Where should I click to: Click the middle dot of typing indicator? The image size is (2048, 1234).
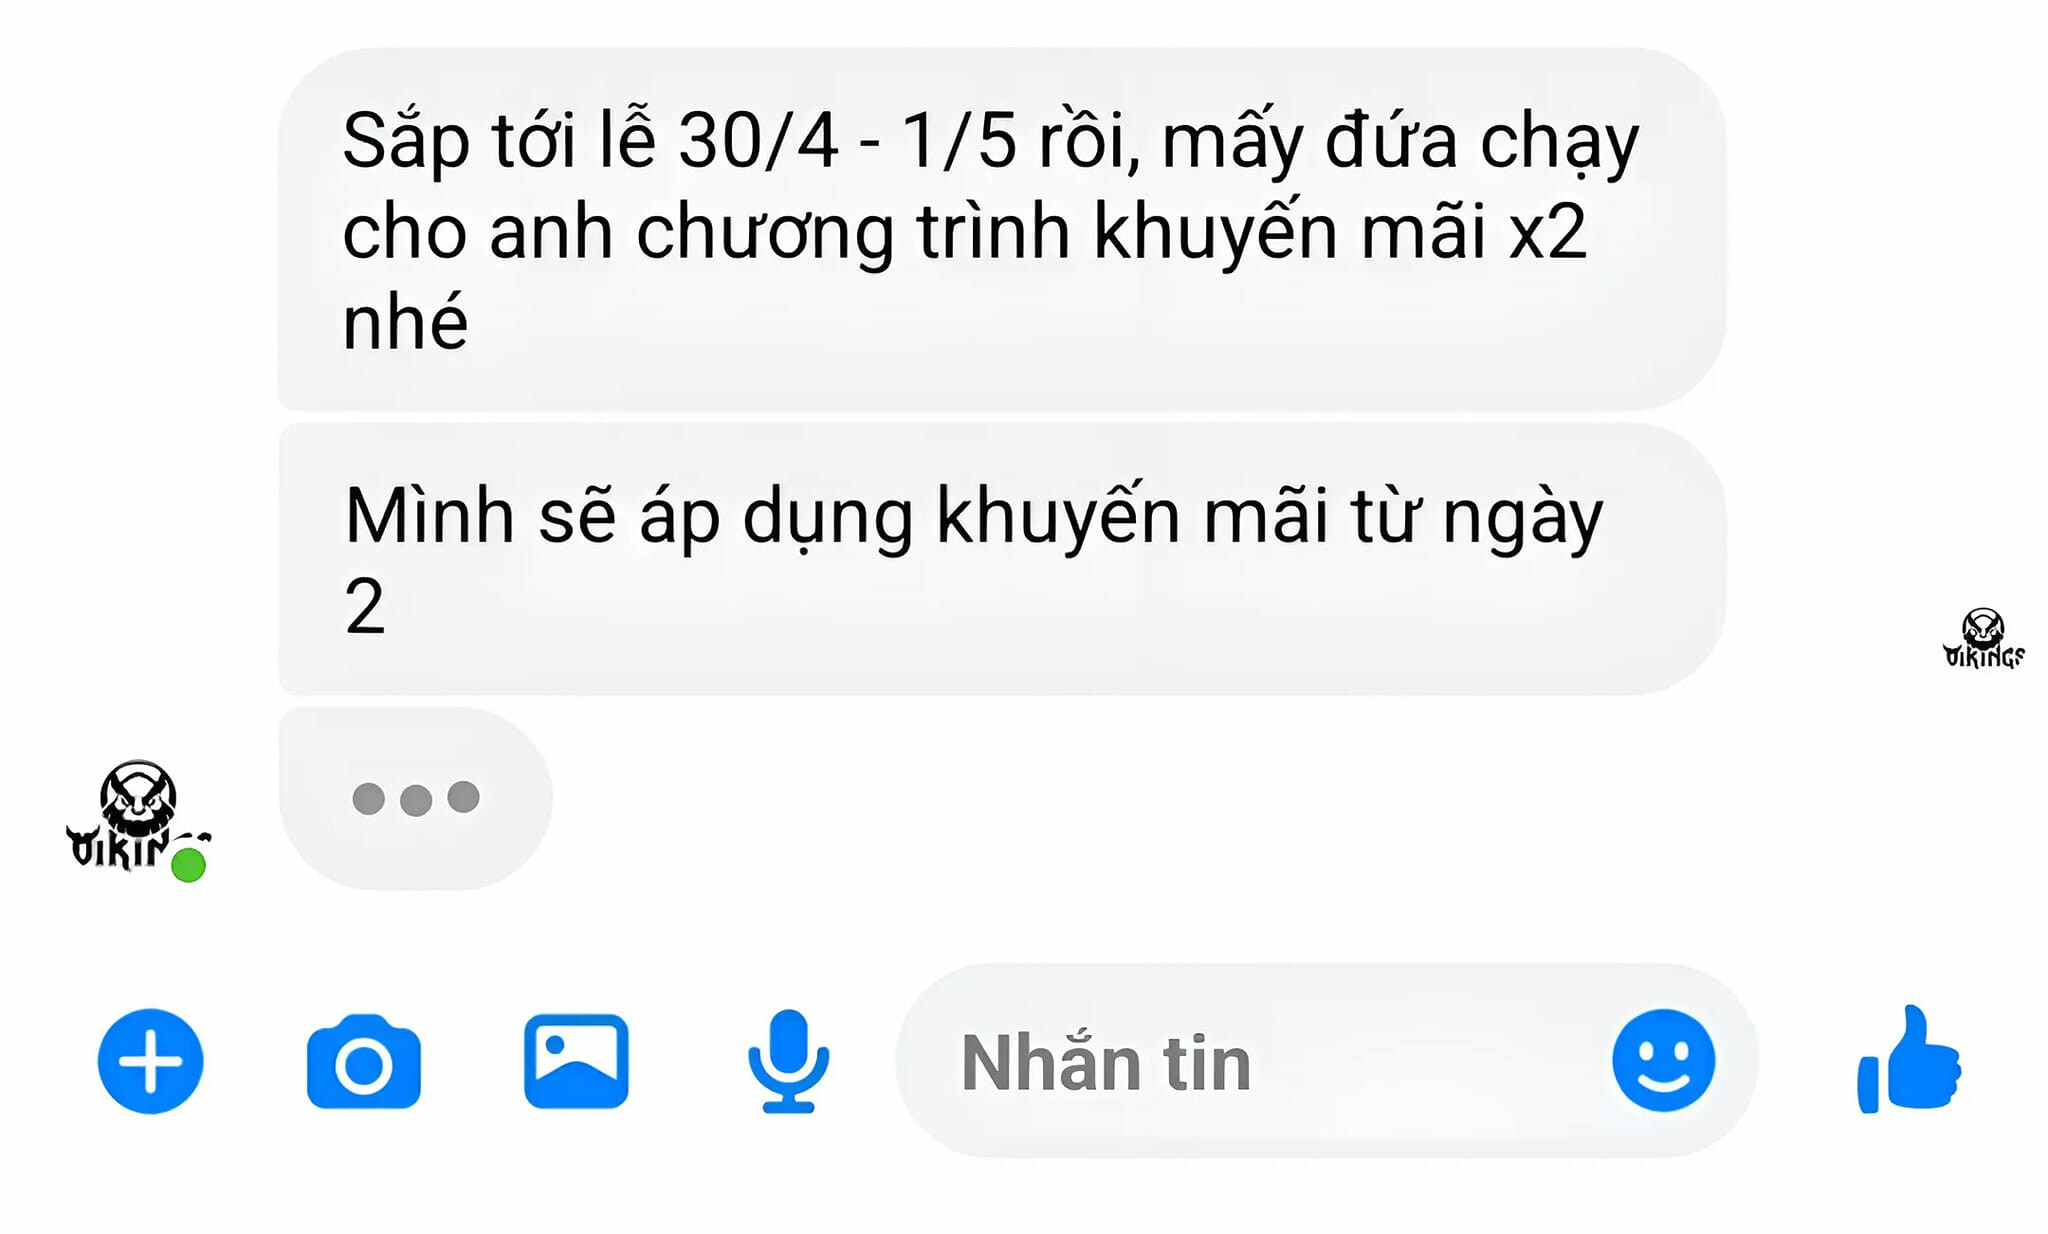415,800
